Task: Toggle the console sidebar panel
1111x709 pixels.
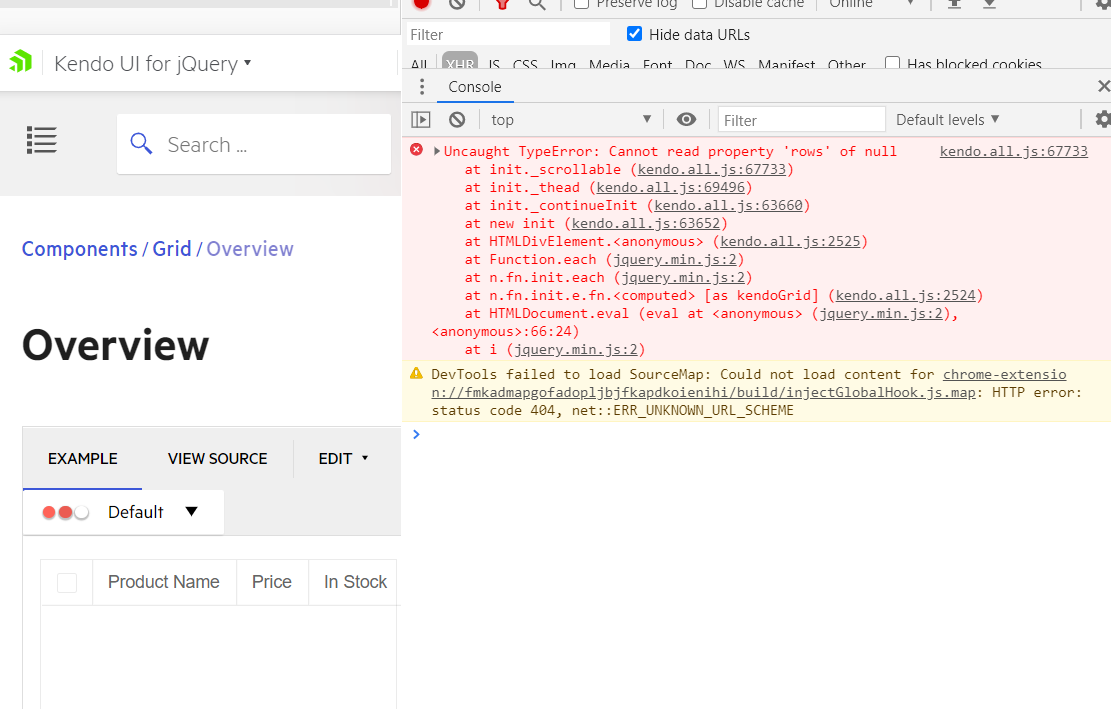Action: [421, 120]
